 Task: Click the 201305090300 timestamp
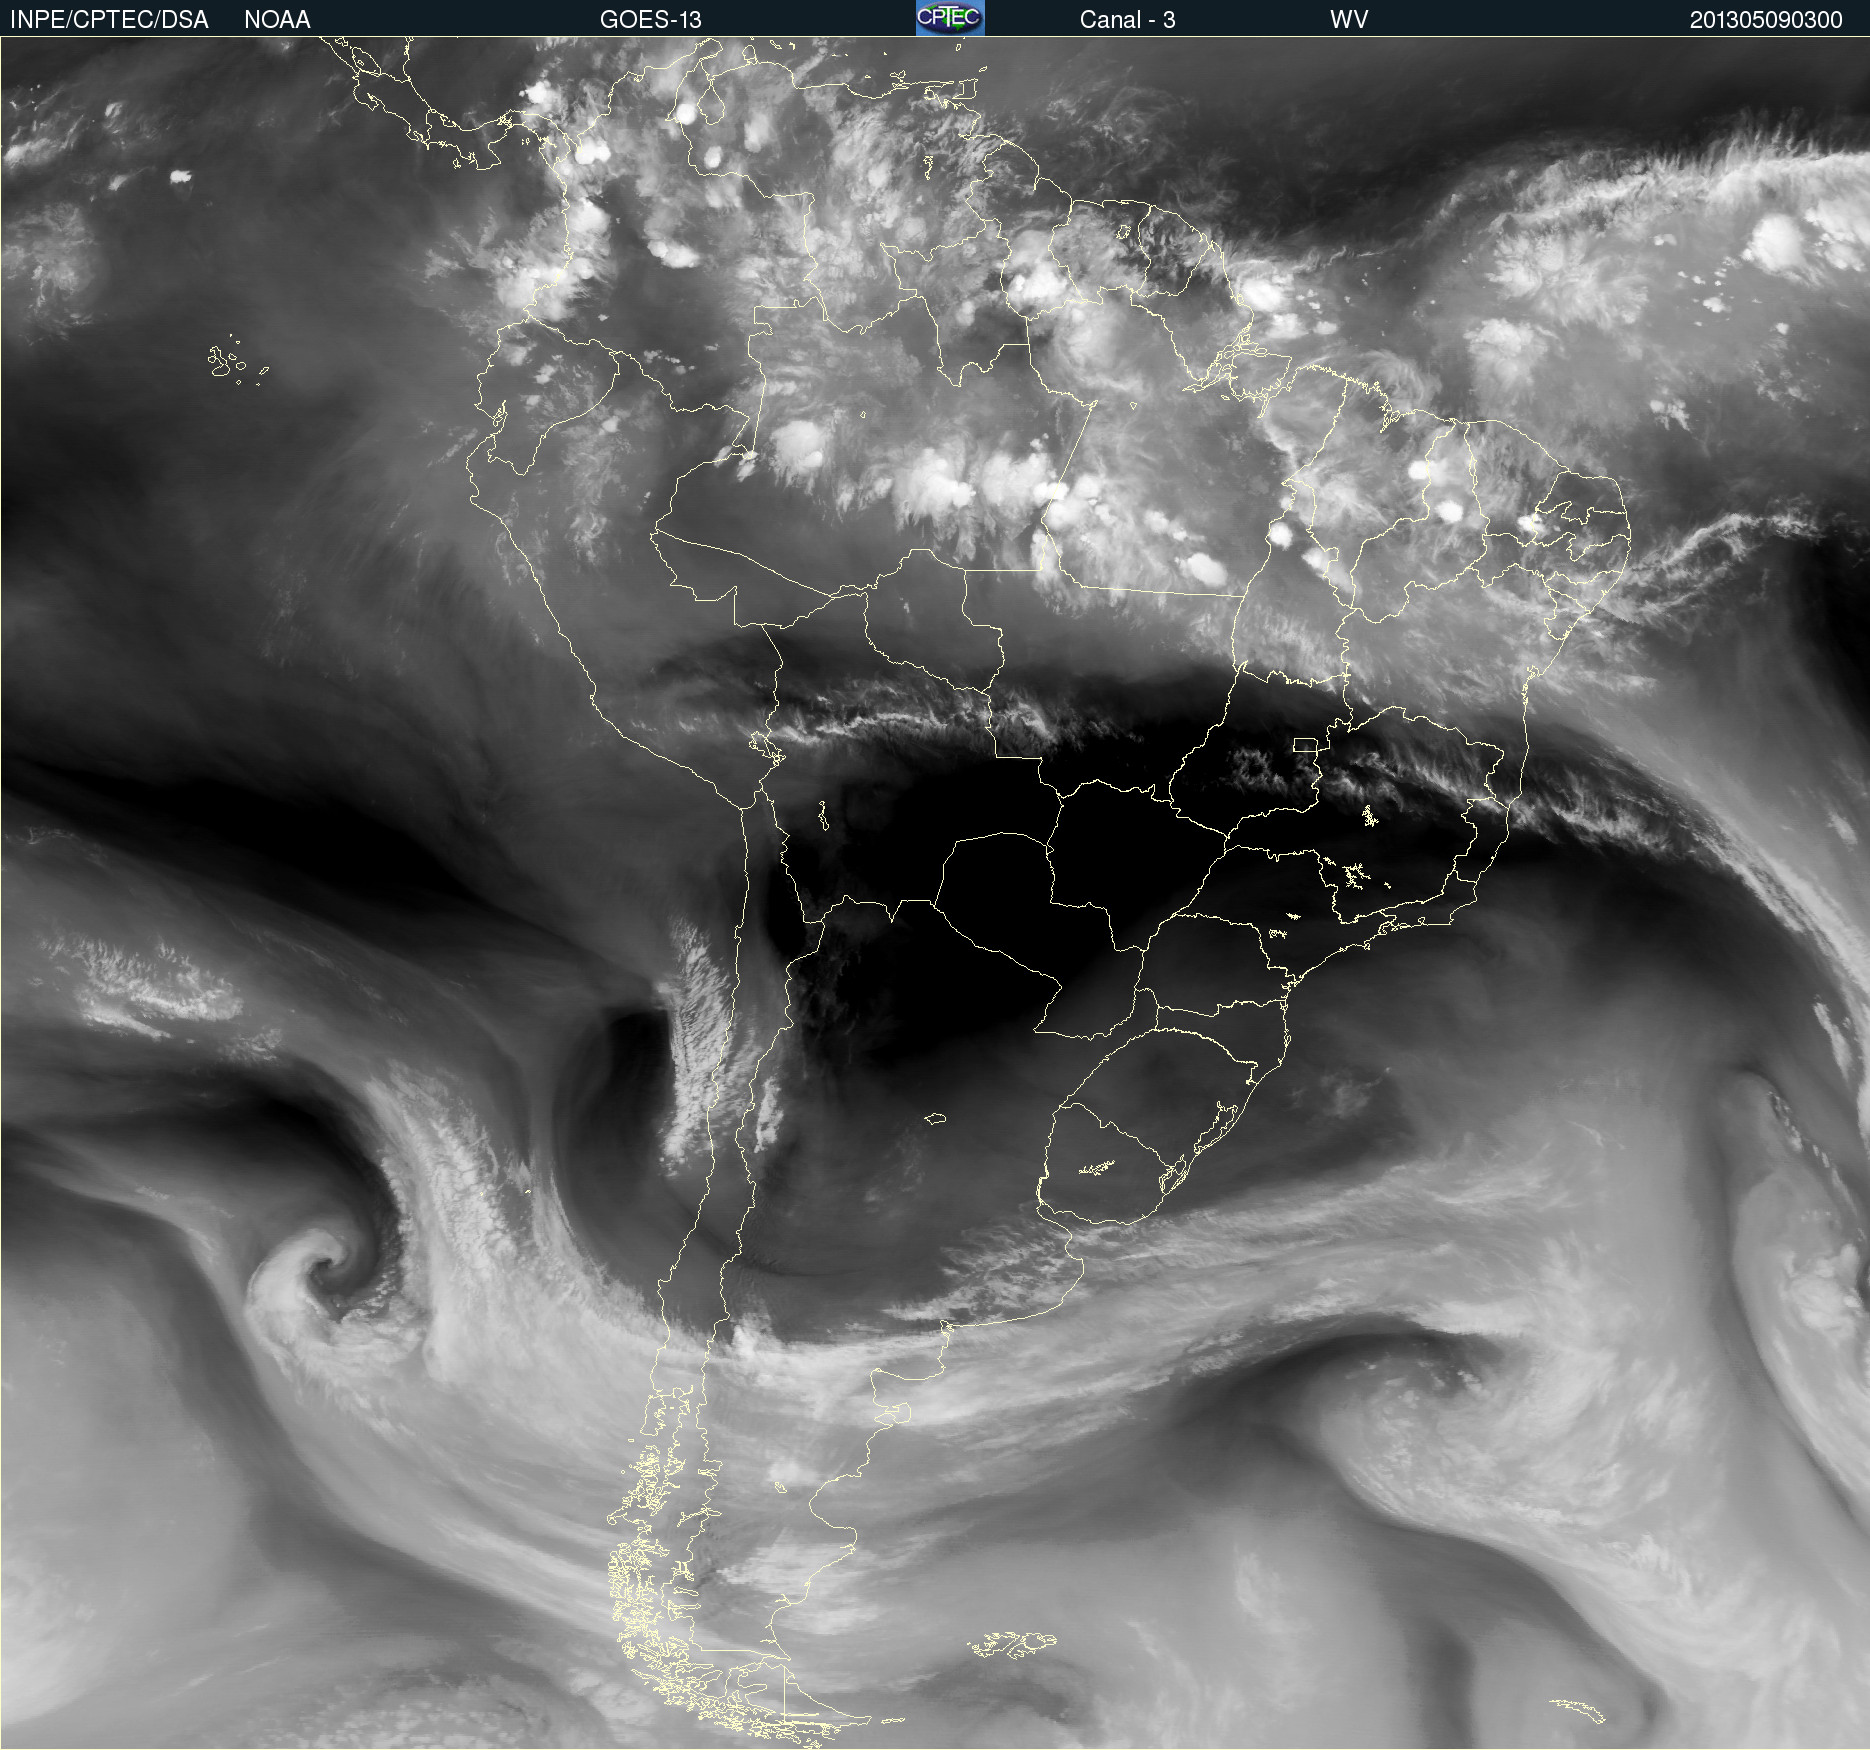1766,20
